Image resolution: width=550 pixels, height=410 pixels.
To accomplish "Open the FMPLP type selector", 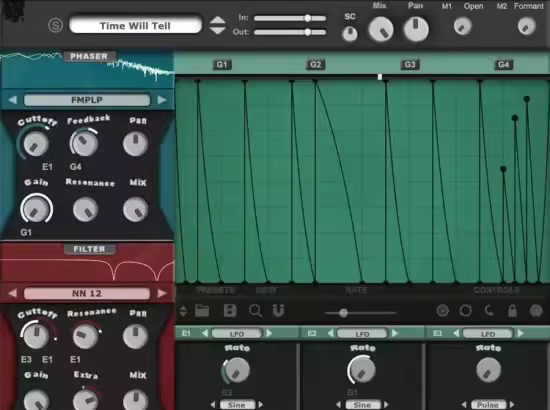I will click(87, 100).
